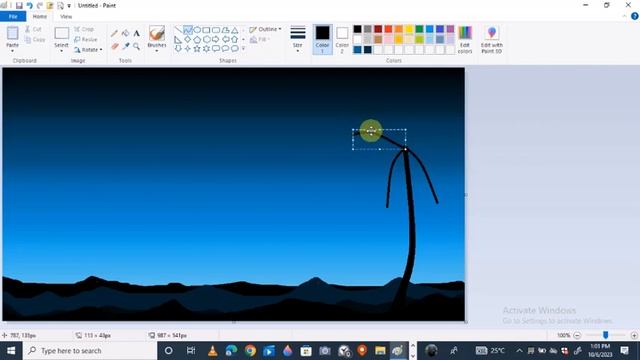This screenshot has height=360, width=640.
Task: Choose the Curve shape
Action: 187,30
